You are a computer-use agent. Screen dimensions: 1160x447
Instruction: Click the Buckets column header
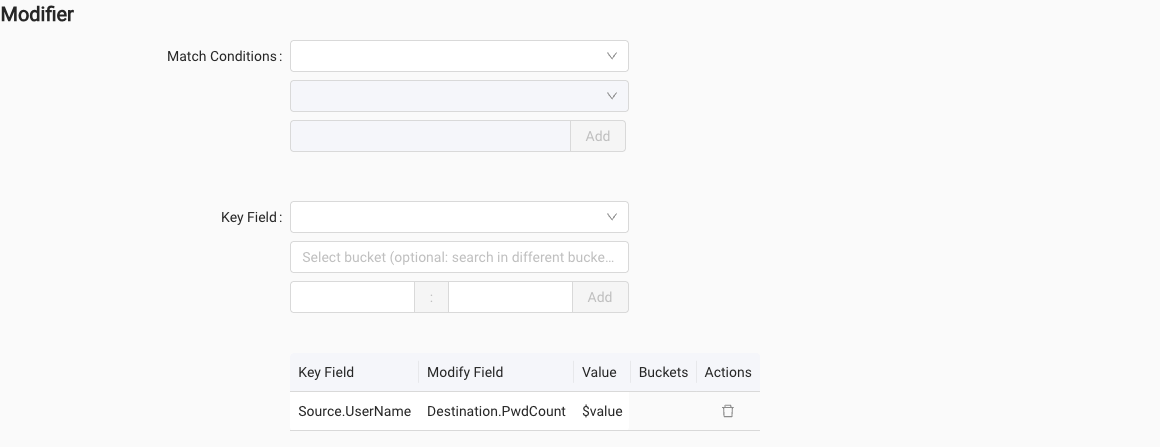(663, 372)
